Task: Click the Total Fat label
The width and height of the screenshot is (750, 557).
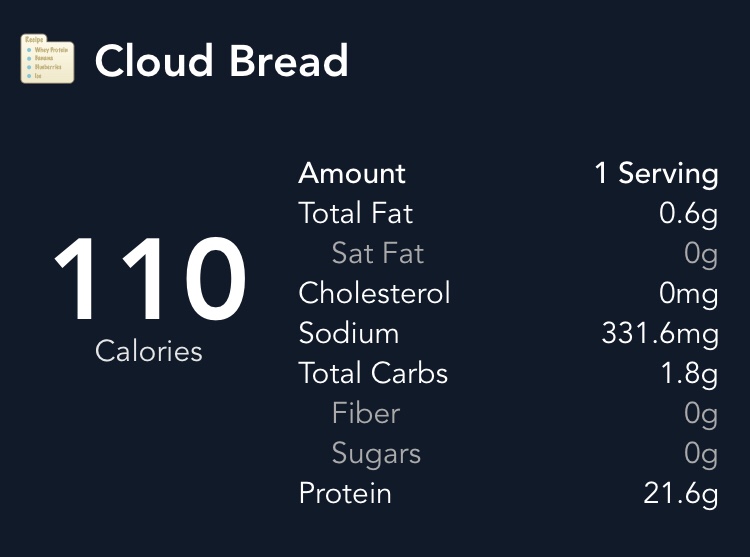Action: (x=355, y=213)
